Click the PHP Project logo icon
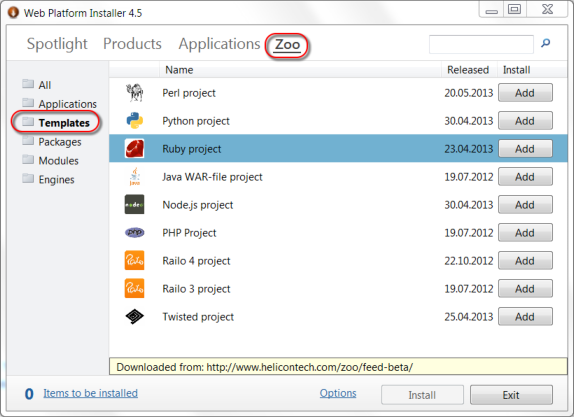The width and height of the screenshot is (574, 417). (134, 232)
